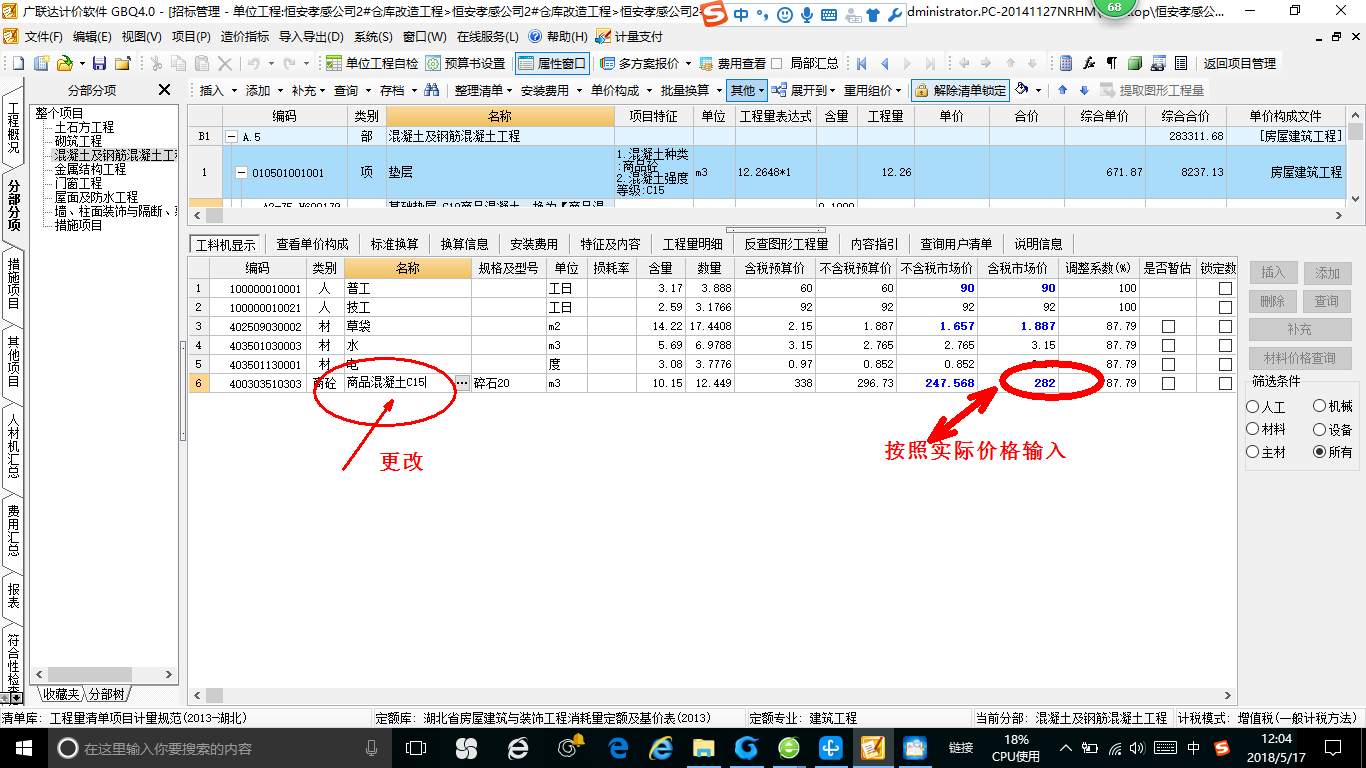
Task: Click ellipsis button beside 商品混凝土C15
Action: coord(462,383)
